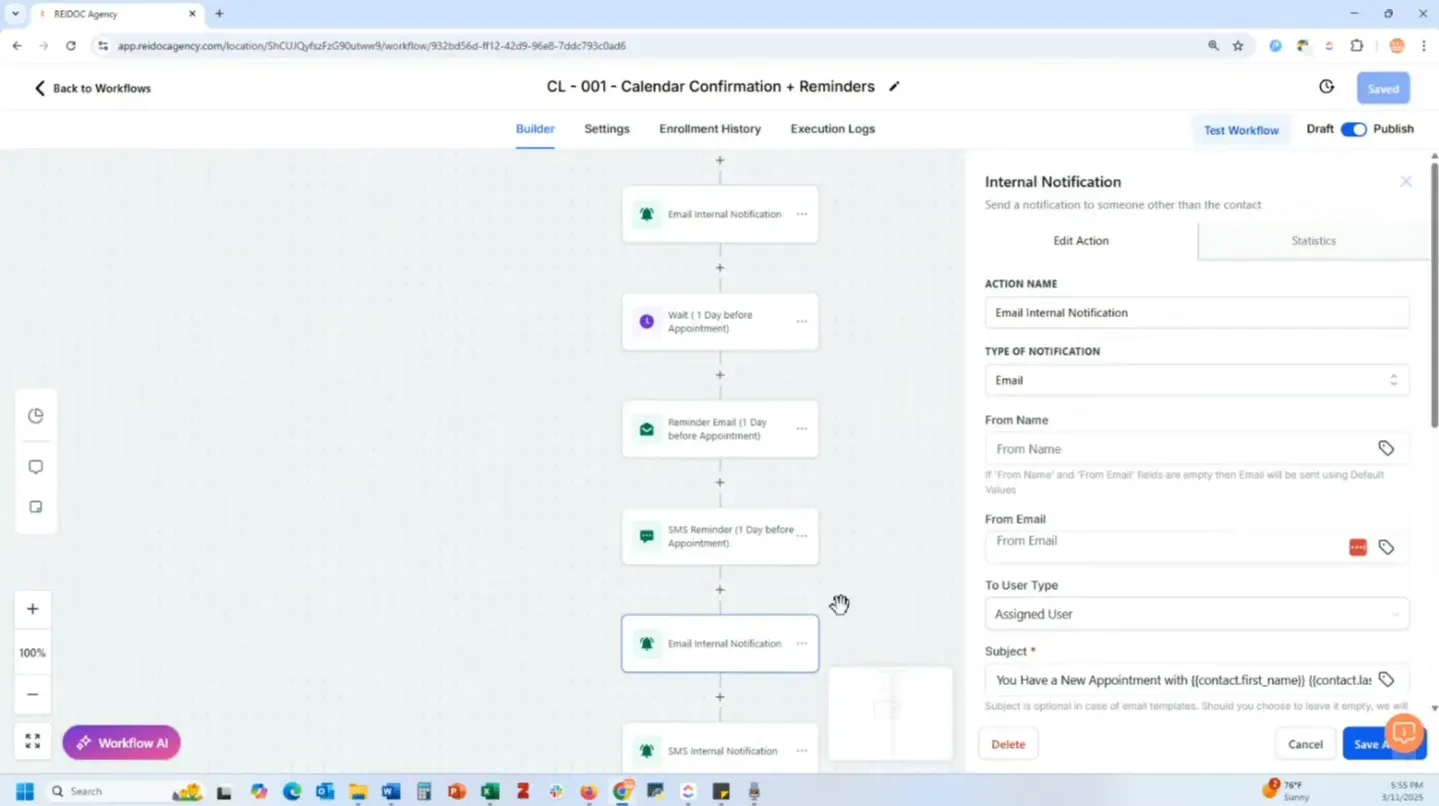Viewport: 1439px width, 806px height.
Task: Open the stats pie chart icon in left sidebar
Action: coord(36,416)
